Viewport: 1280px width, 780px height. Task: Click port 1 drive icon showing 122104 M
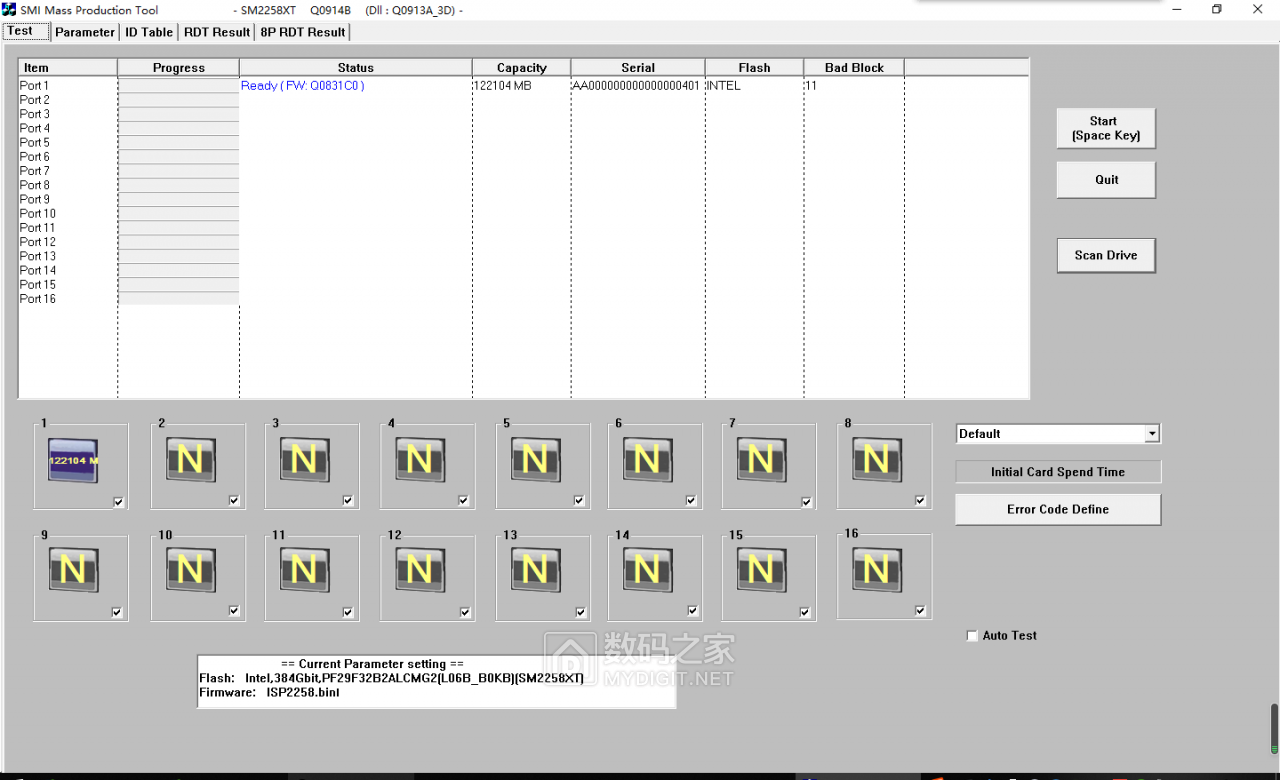(x=73, y=460)
